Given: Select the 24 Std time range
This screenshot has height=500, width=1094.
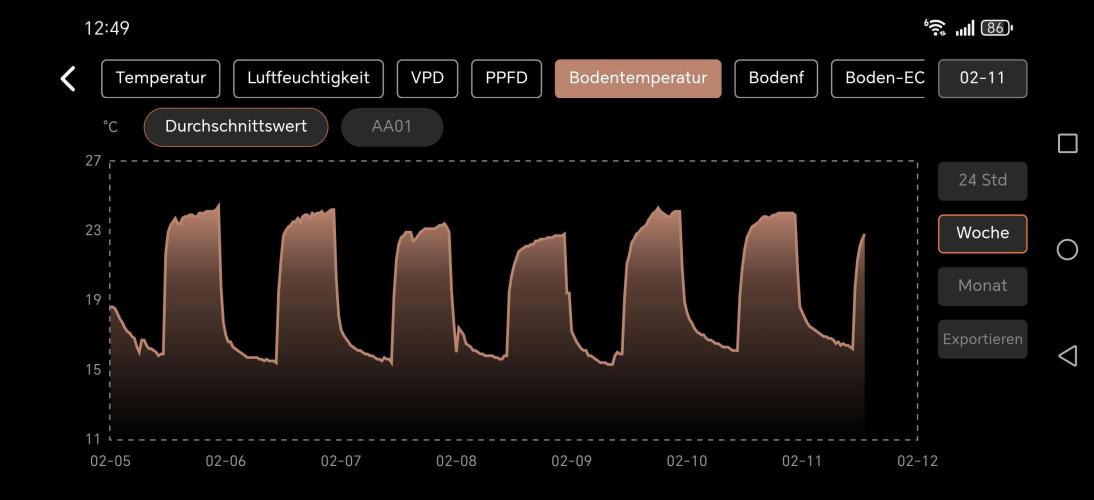Looking at the screenshot, I should (982, 181).
